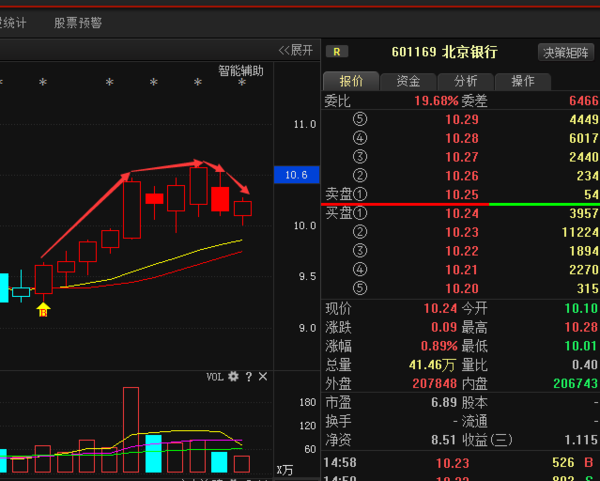Click the 最低 value 10.01
Viewport: 600px width, 481px height.
[581, 346]
